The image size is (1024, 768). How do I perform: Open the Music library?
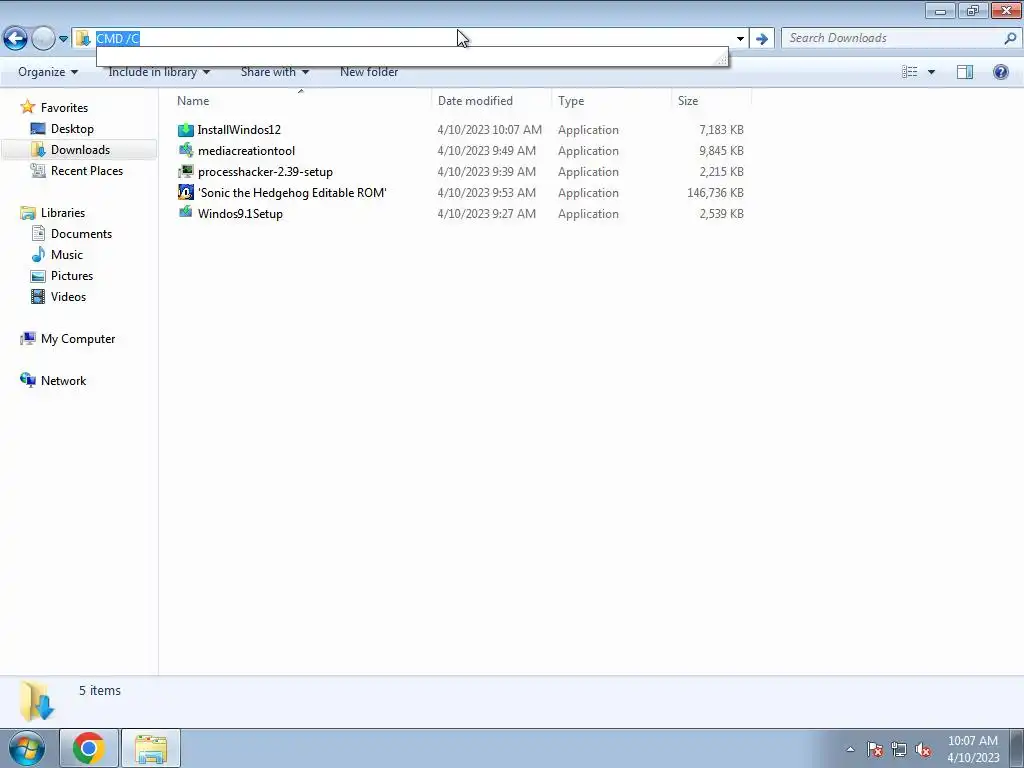(67, 255)
